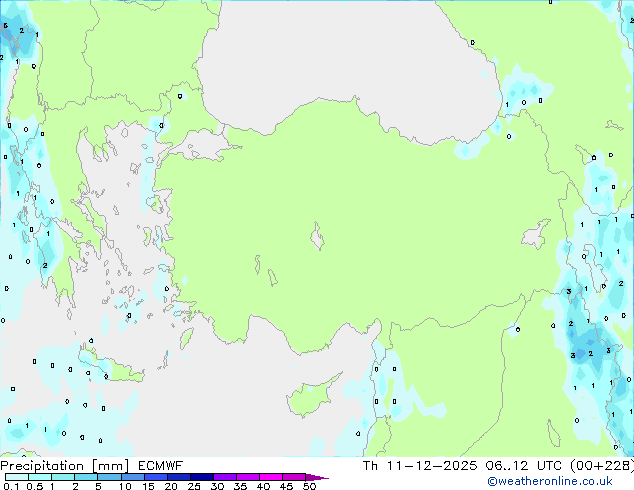Click the Crete island on the map
Screen dimensions: 634x490
(x=111, y=366)
